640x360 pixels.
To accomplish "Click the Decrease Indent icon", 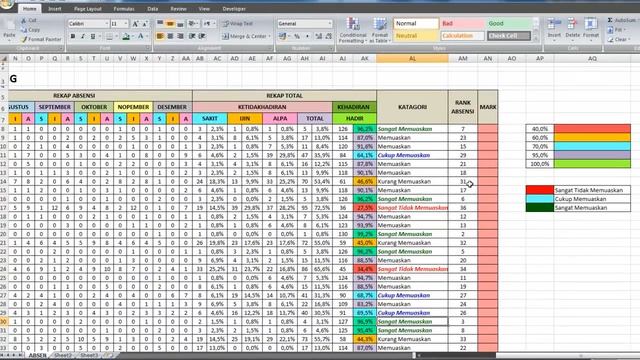I will tap(192, 36).
